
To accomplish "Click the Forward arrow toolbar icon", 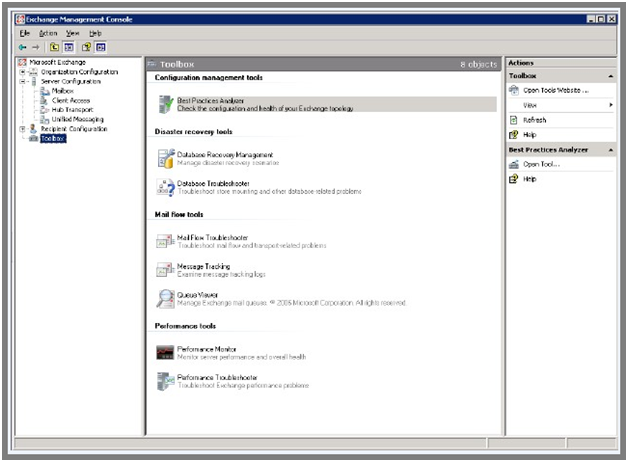I will [36, 47].
